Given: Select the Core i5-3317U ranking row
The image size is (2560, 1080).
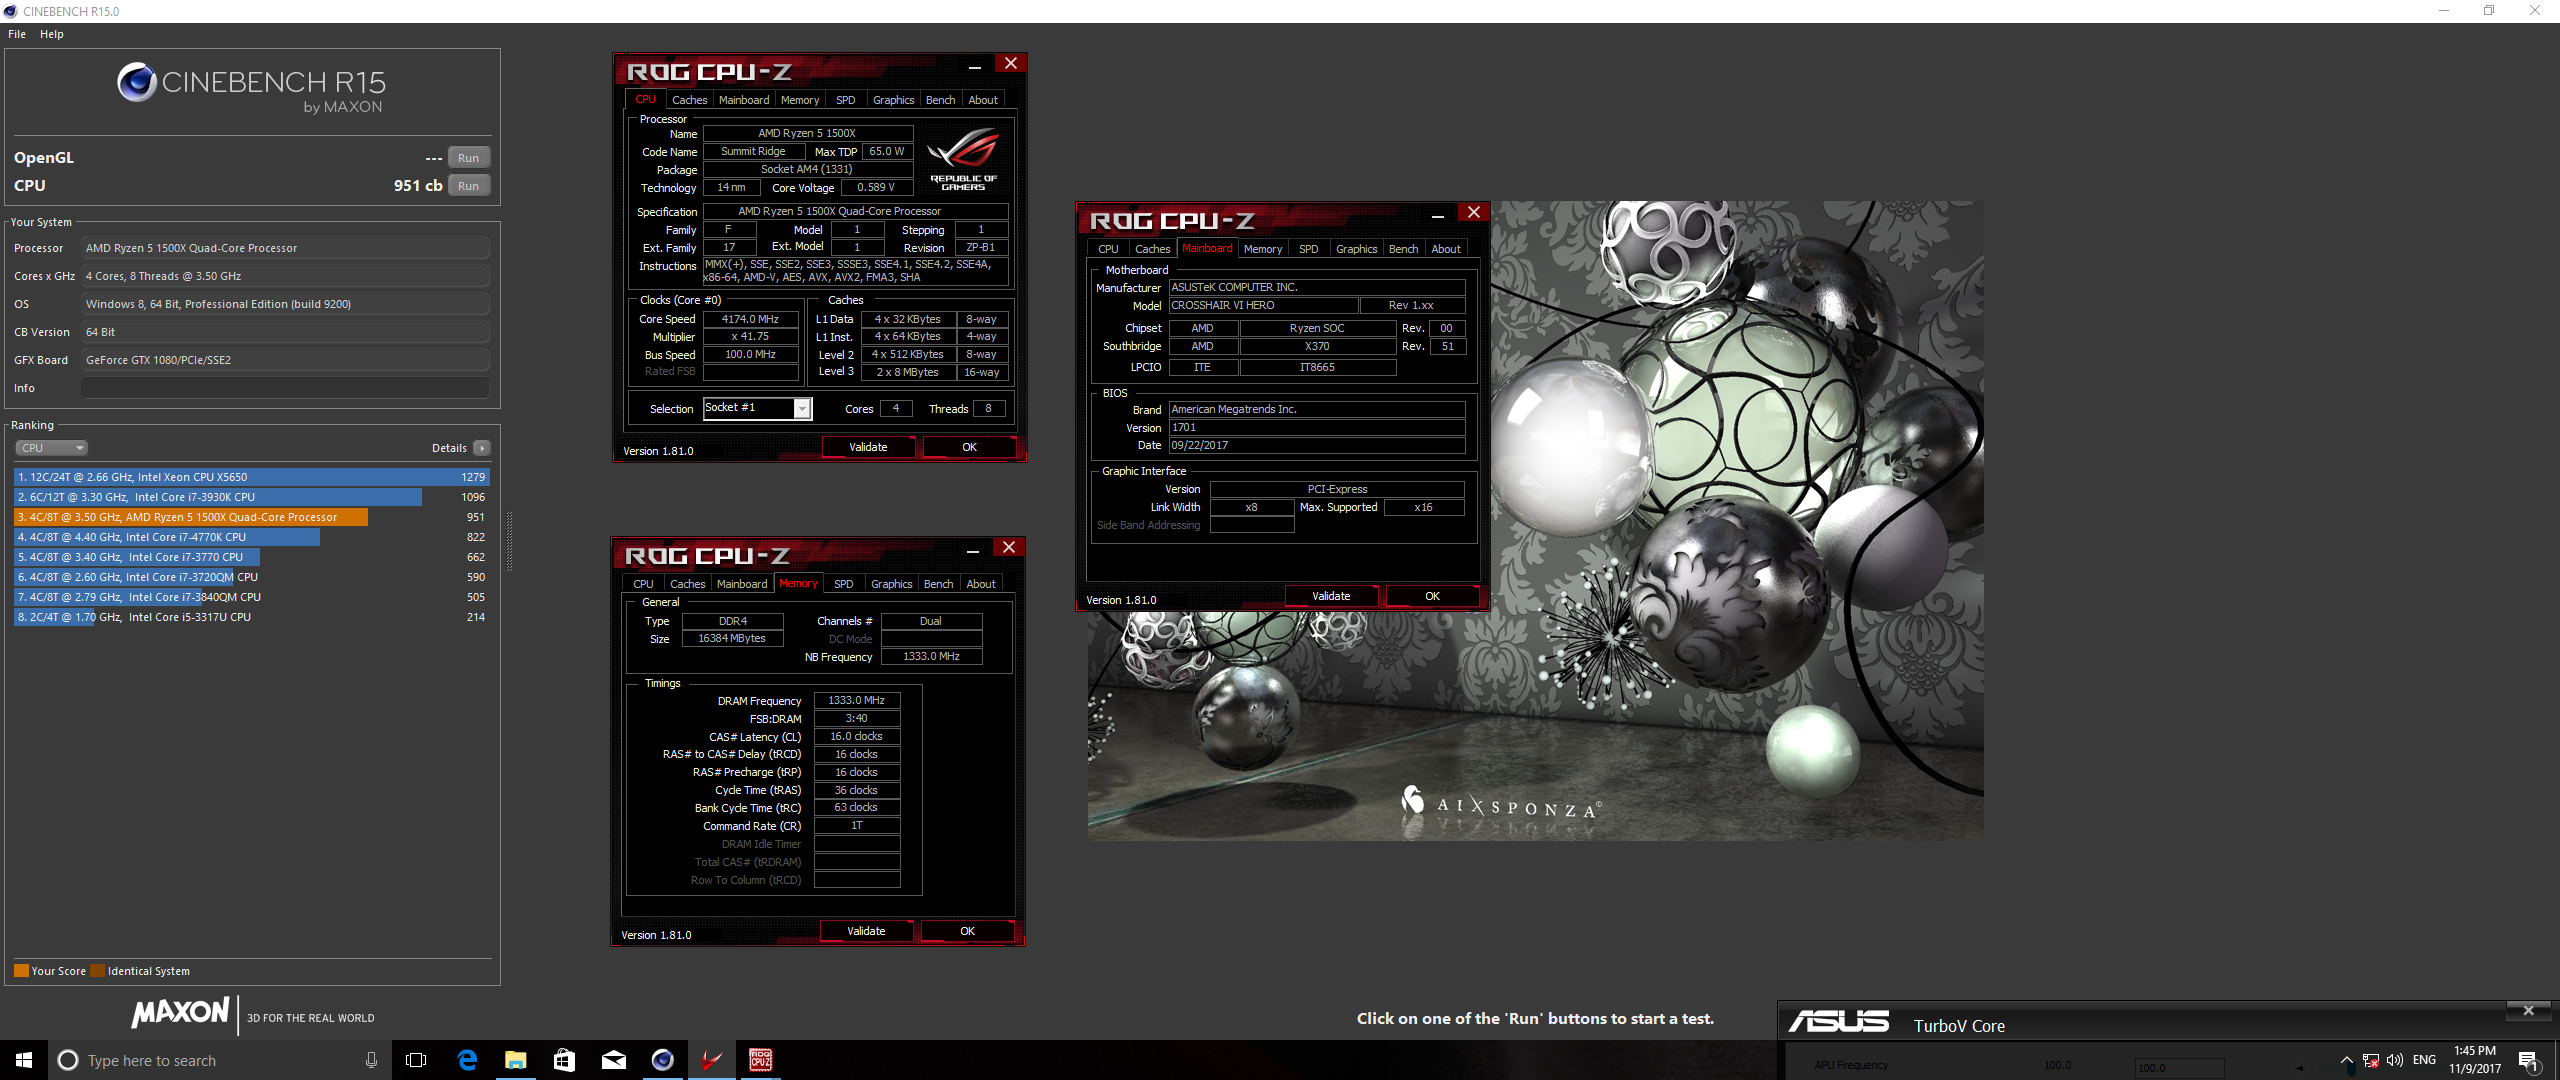Looking at the screenshot, I should pos(251,617).
